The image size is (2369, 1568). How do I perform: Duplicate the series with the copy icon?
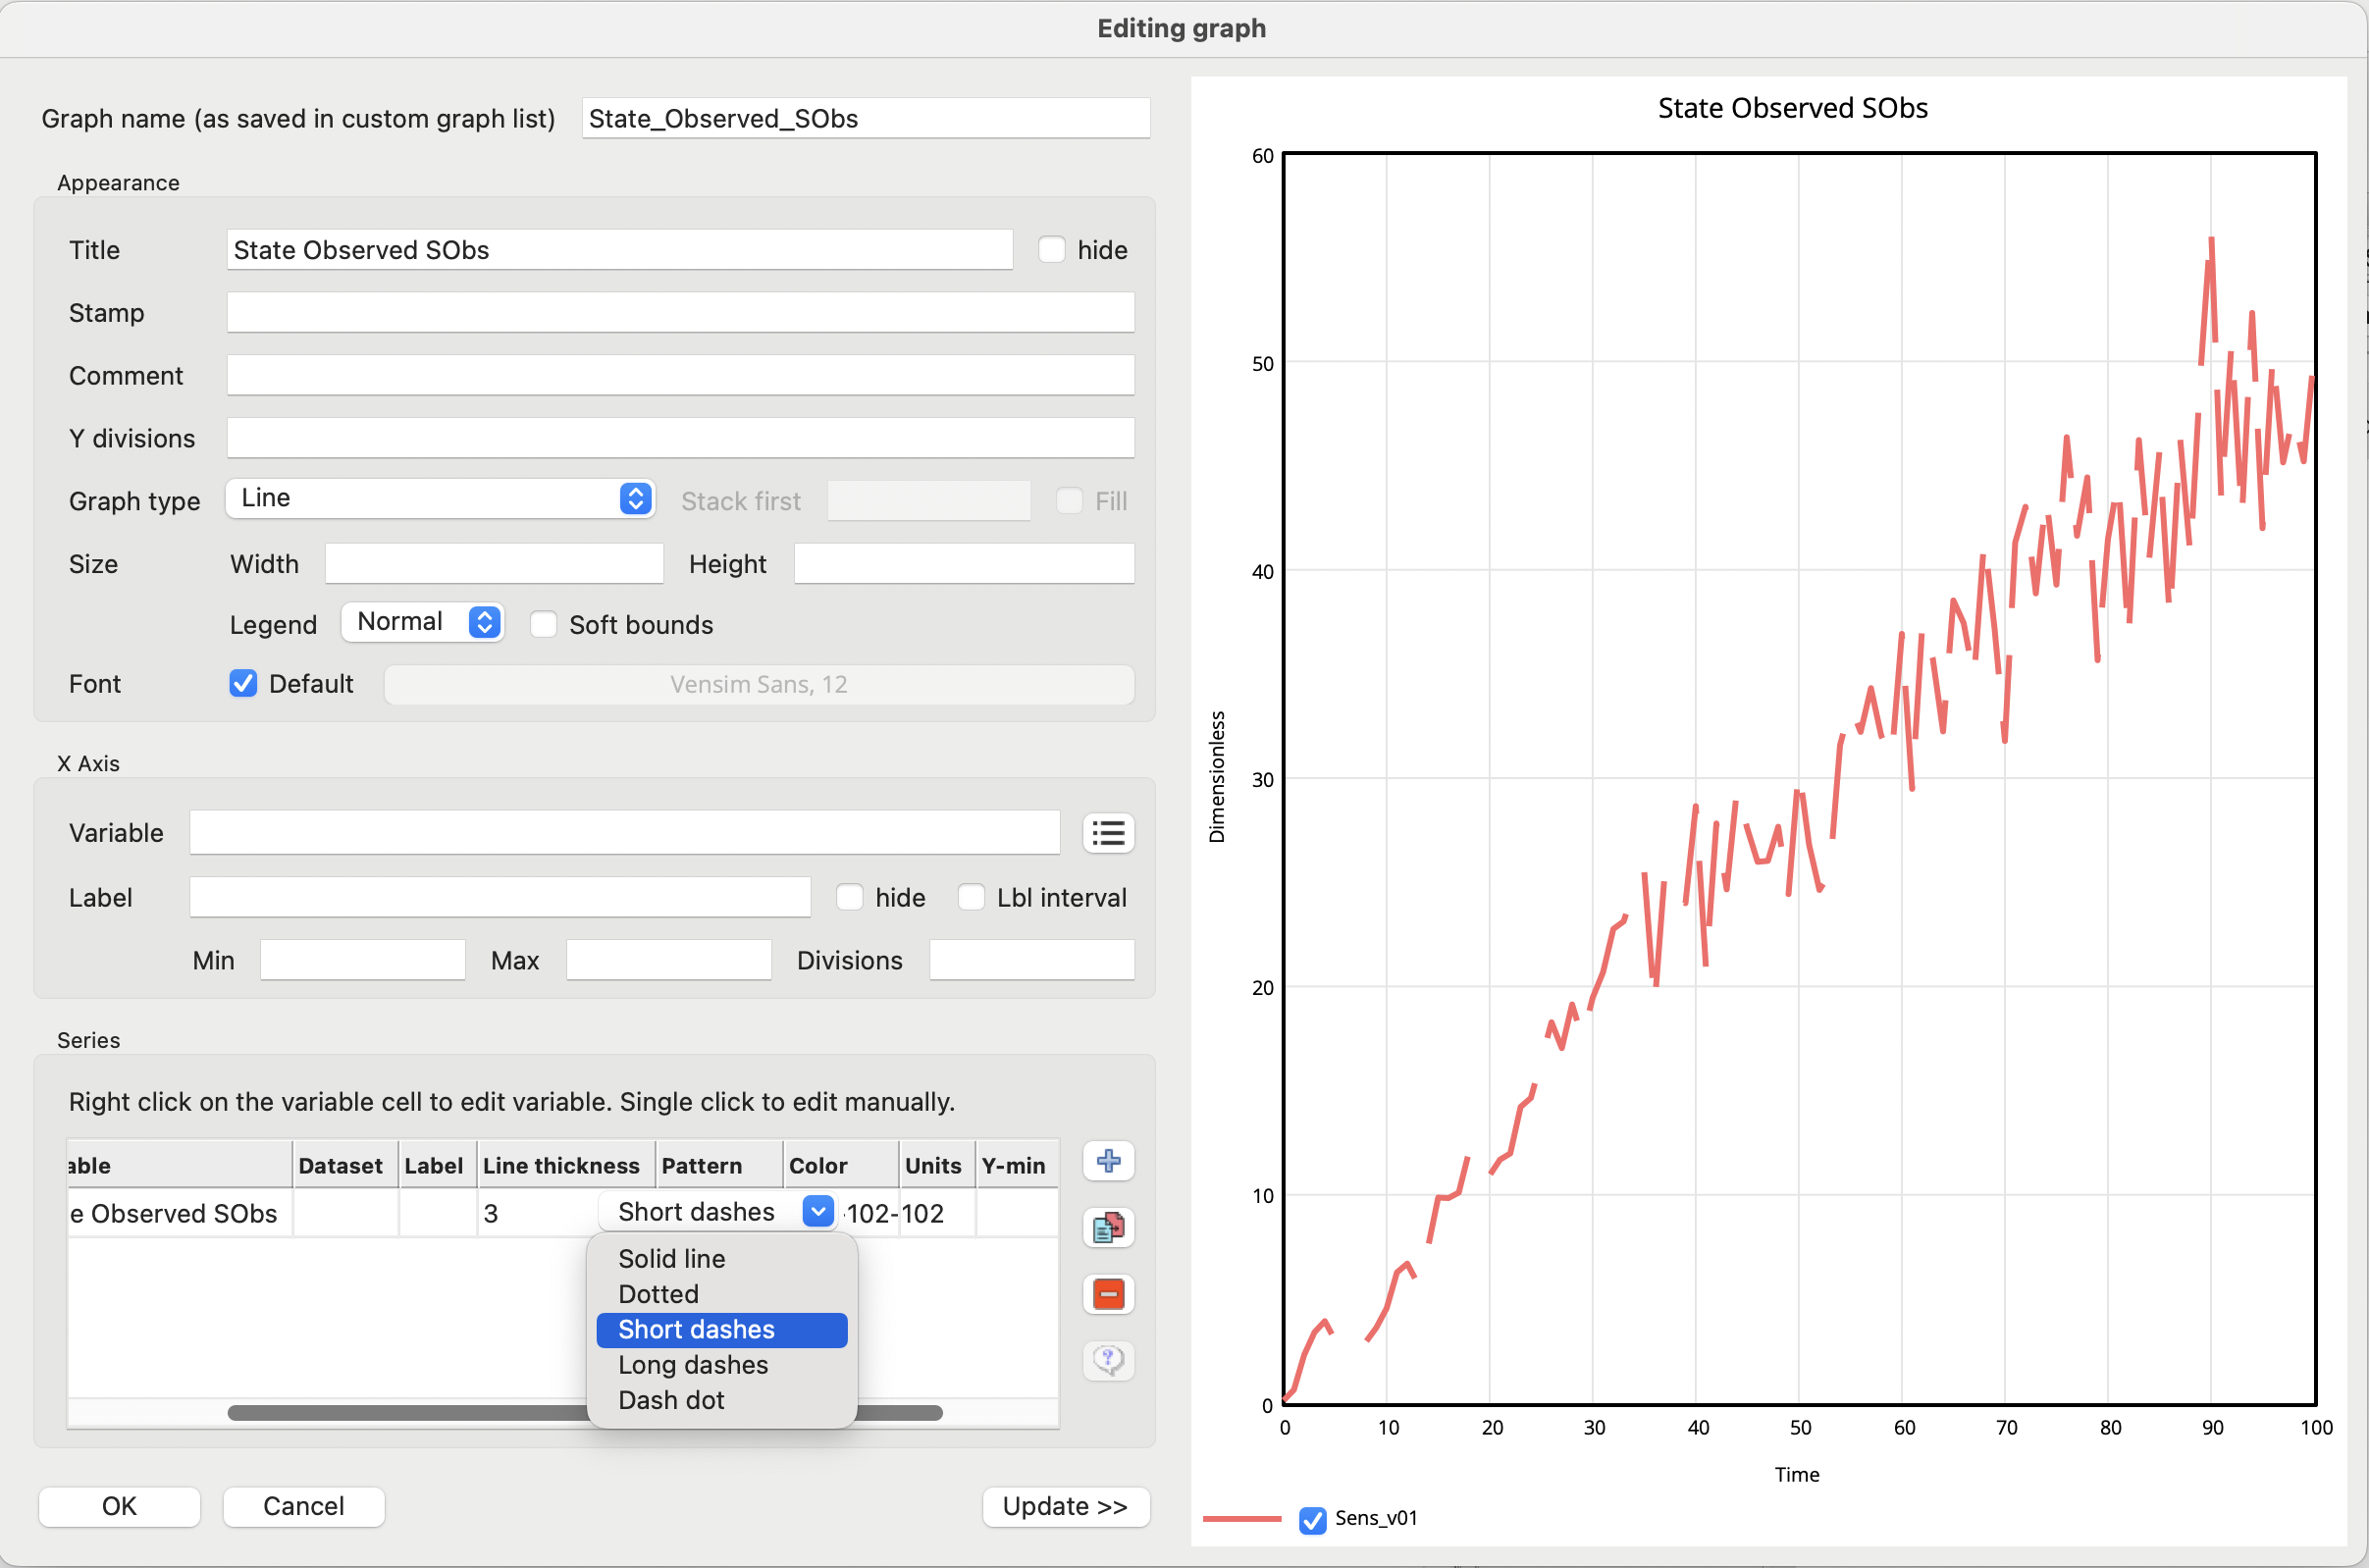pos(1108,1227)
